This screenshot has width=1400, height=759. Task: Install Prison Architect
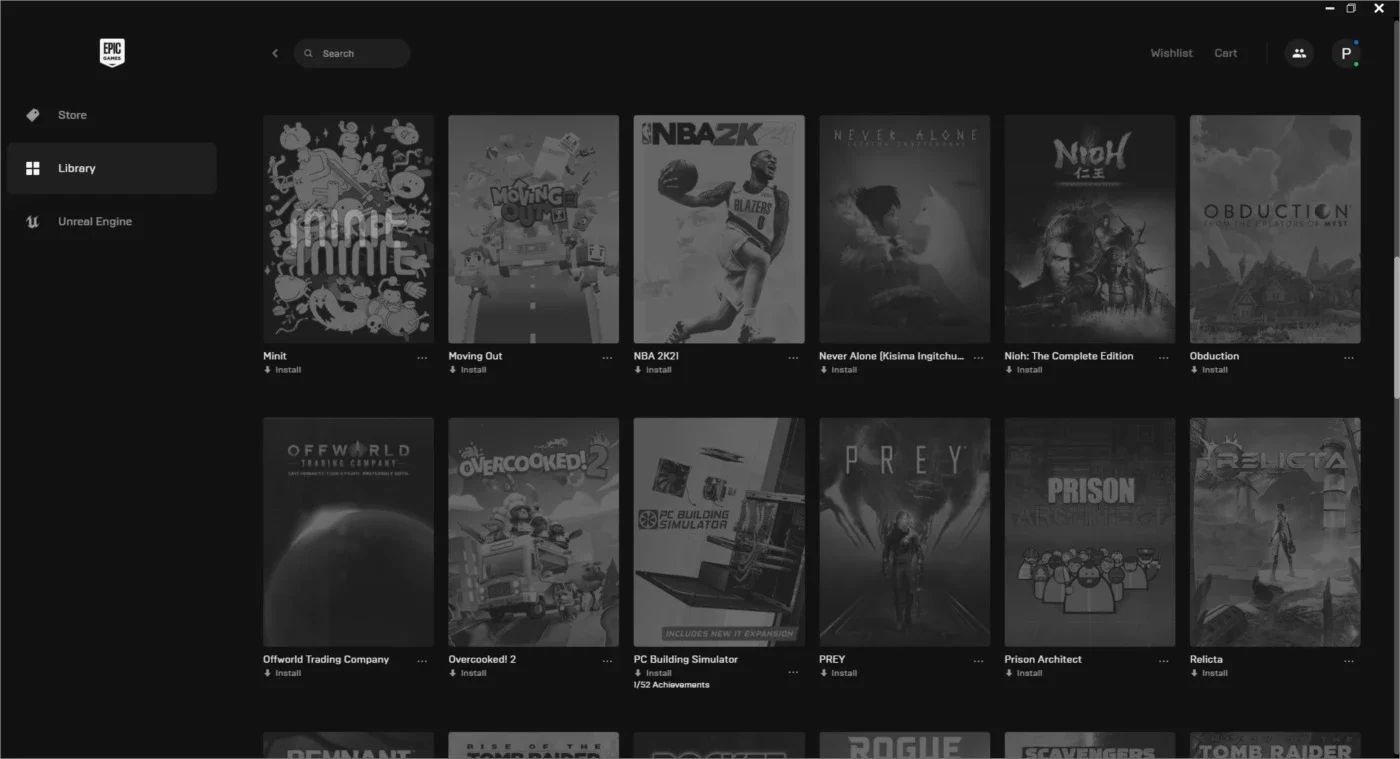[x=1024, y=673]
